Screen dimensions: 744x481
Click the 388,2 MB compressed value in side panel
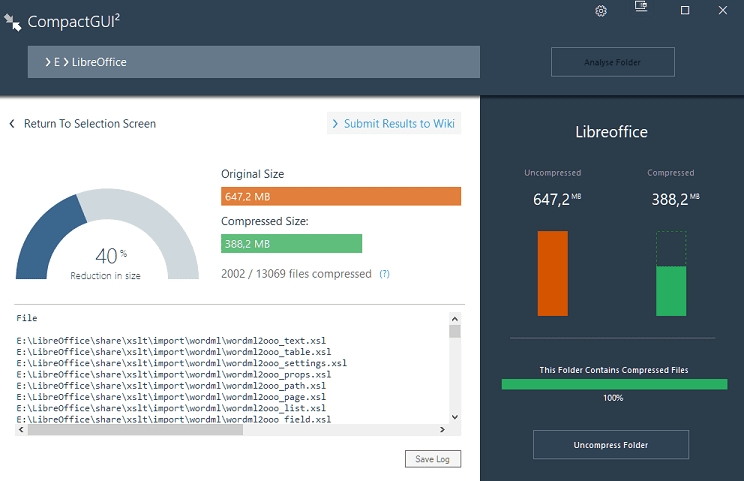pos(675,199)
